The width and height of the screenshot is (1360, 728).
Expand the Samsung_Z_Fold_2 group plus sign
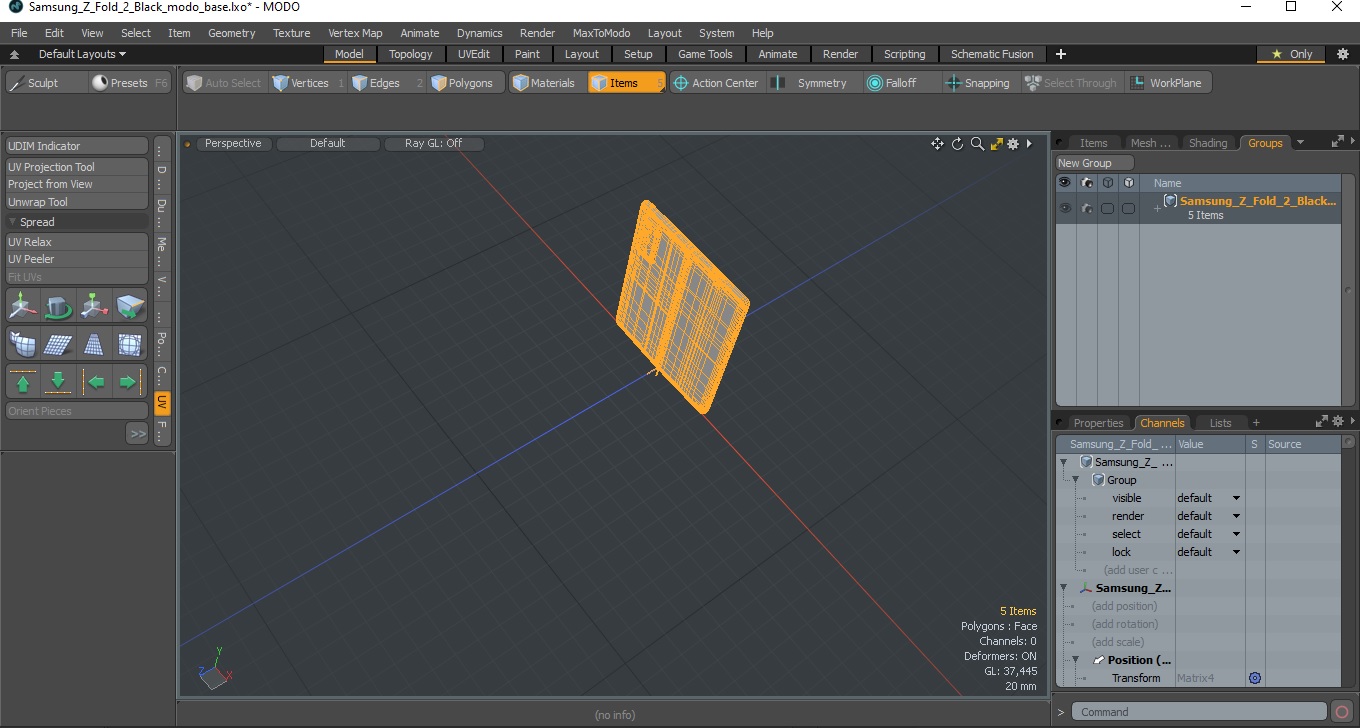[x=1157, y=208]
